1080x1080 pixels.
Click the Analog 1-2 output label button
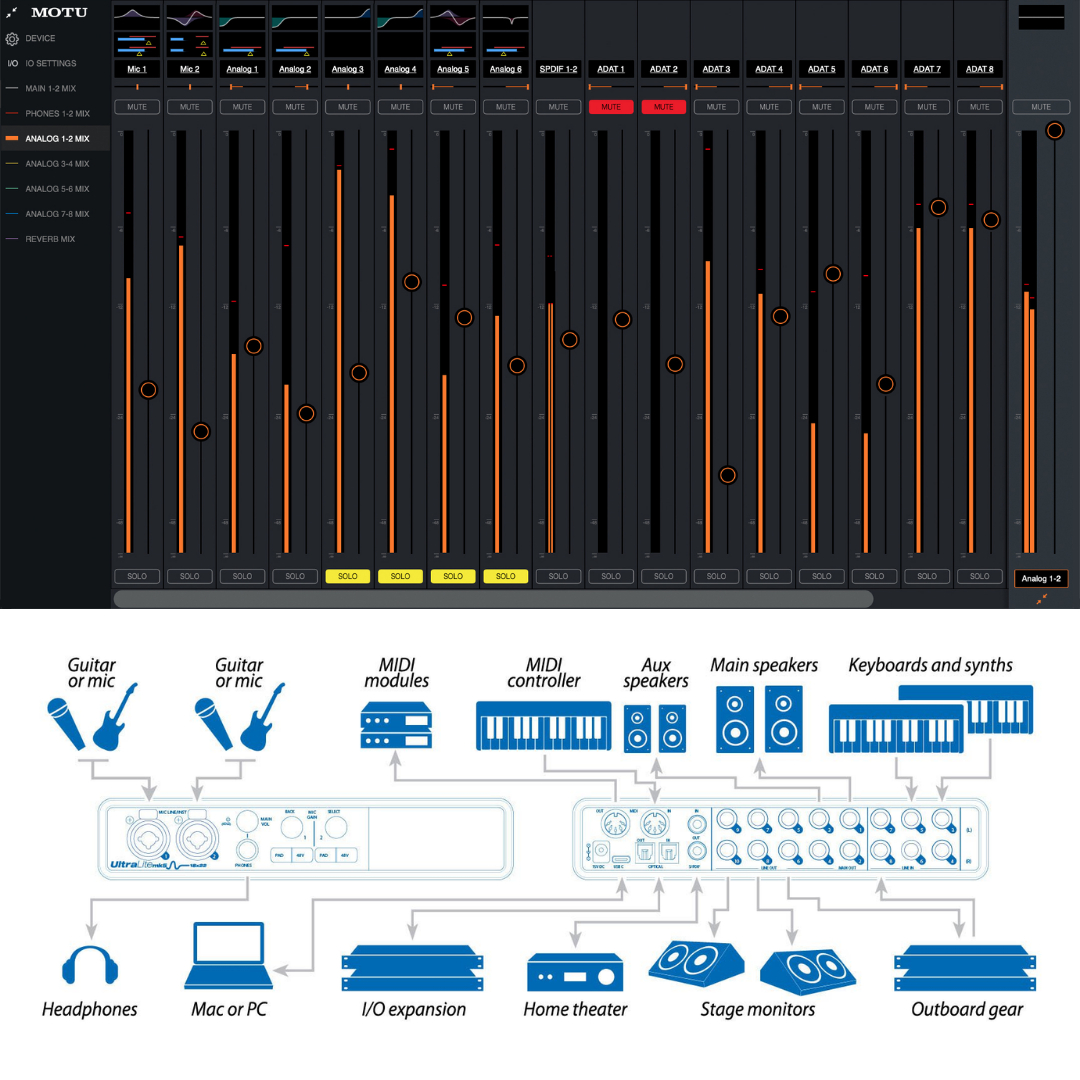point(1041,579)
